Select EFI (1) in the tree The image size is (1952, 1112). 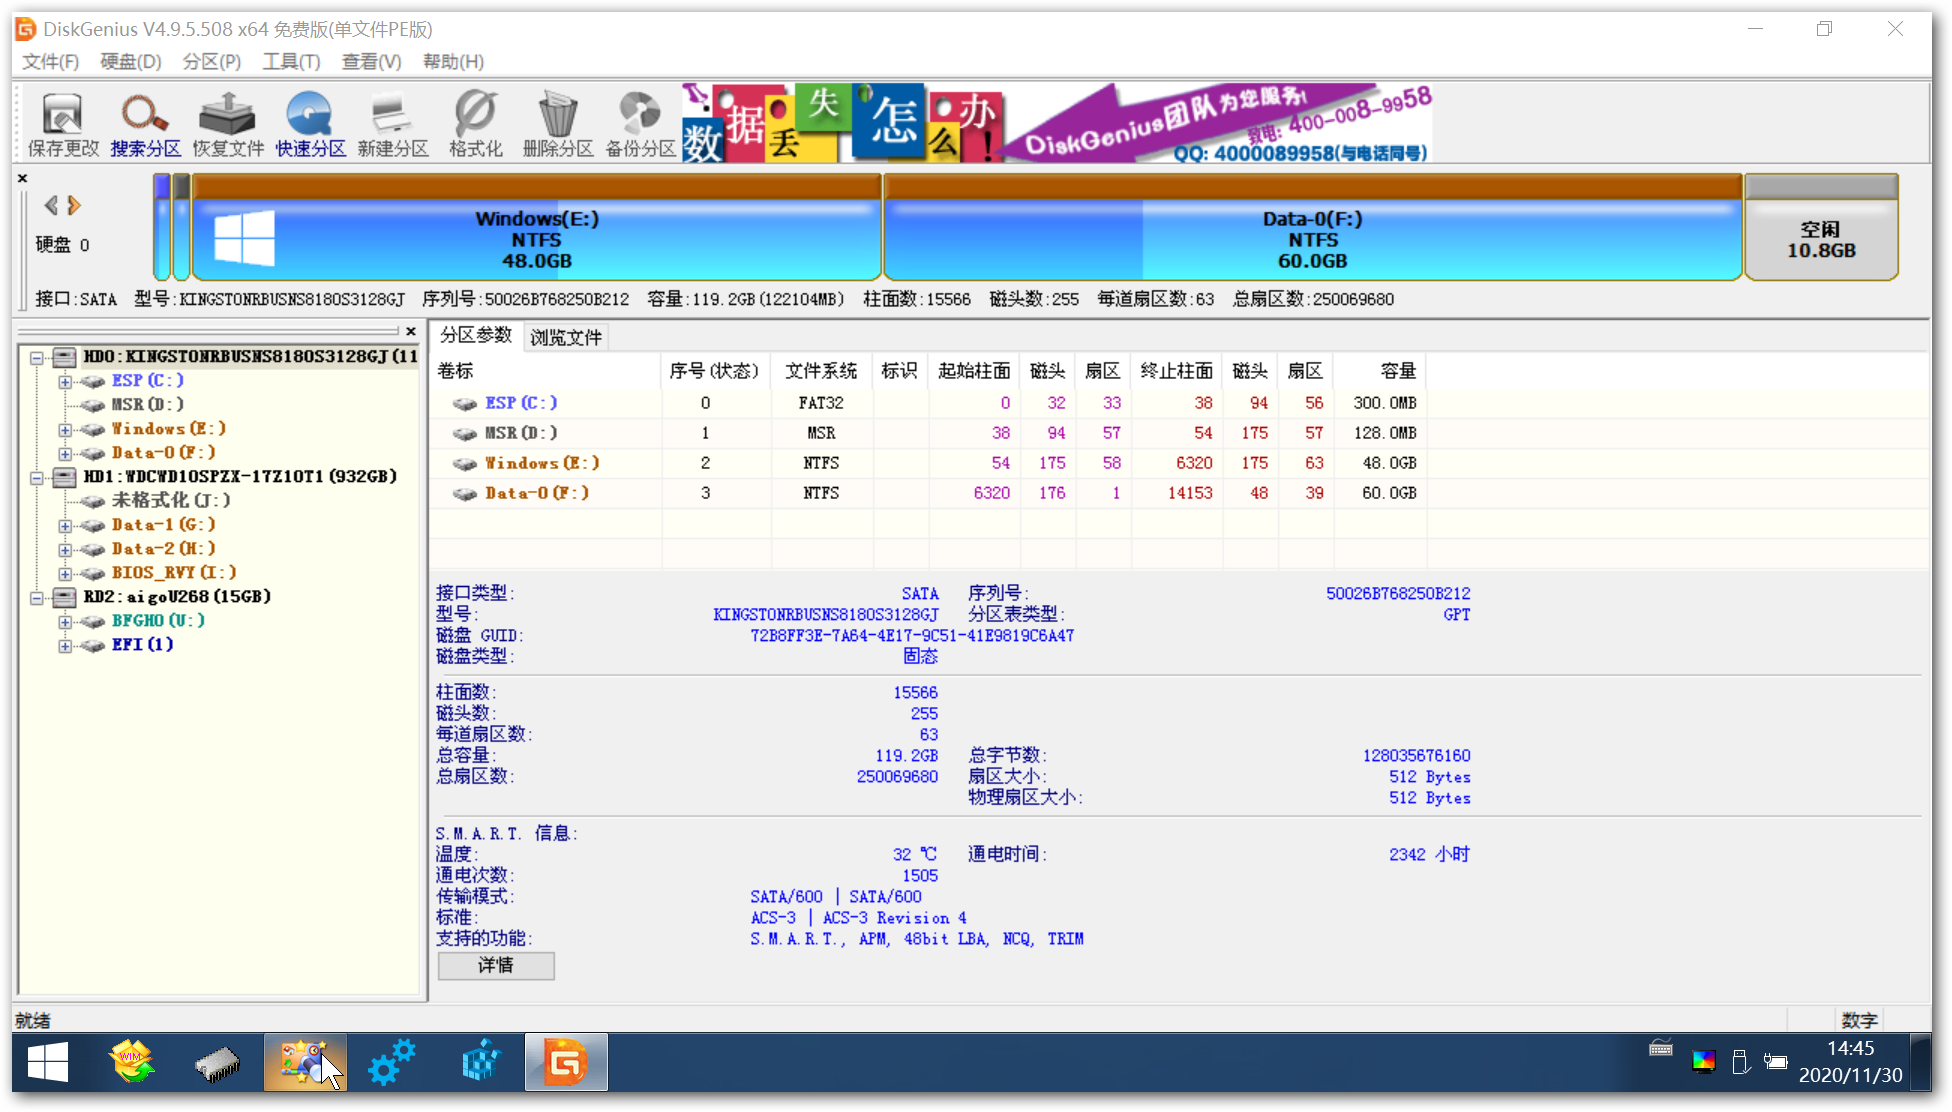click(x=142, y=644)
